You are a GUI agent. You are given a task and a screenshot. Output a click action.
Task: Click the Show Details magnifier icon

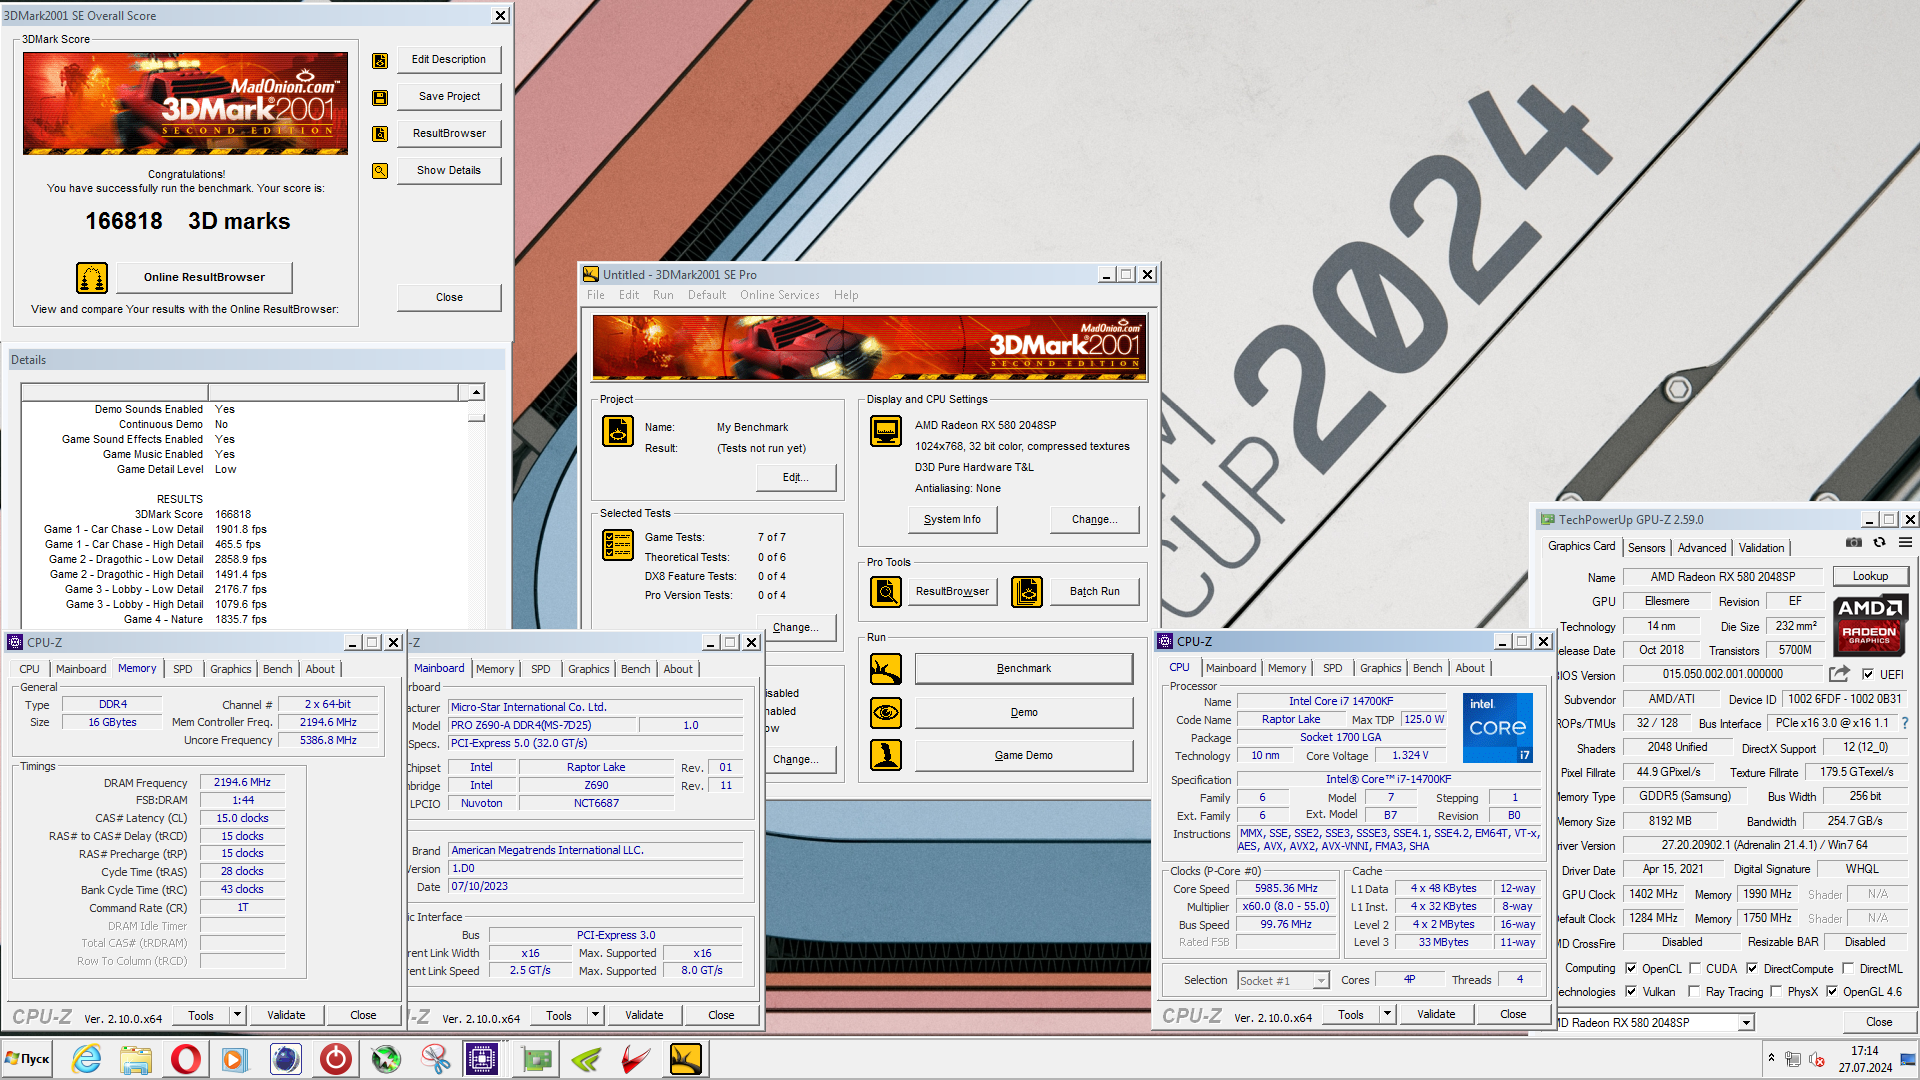[380, 171]
